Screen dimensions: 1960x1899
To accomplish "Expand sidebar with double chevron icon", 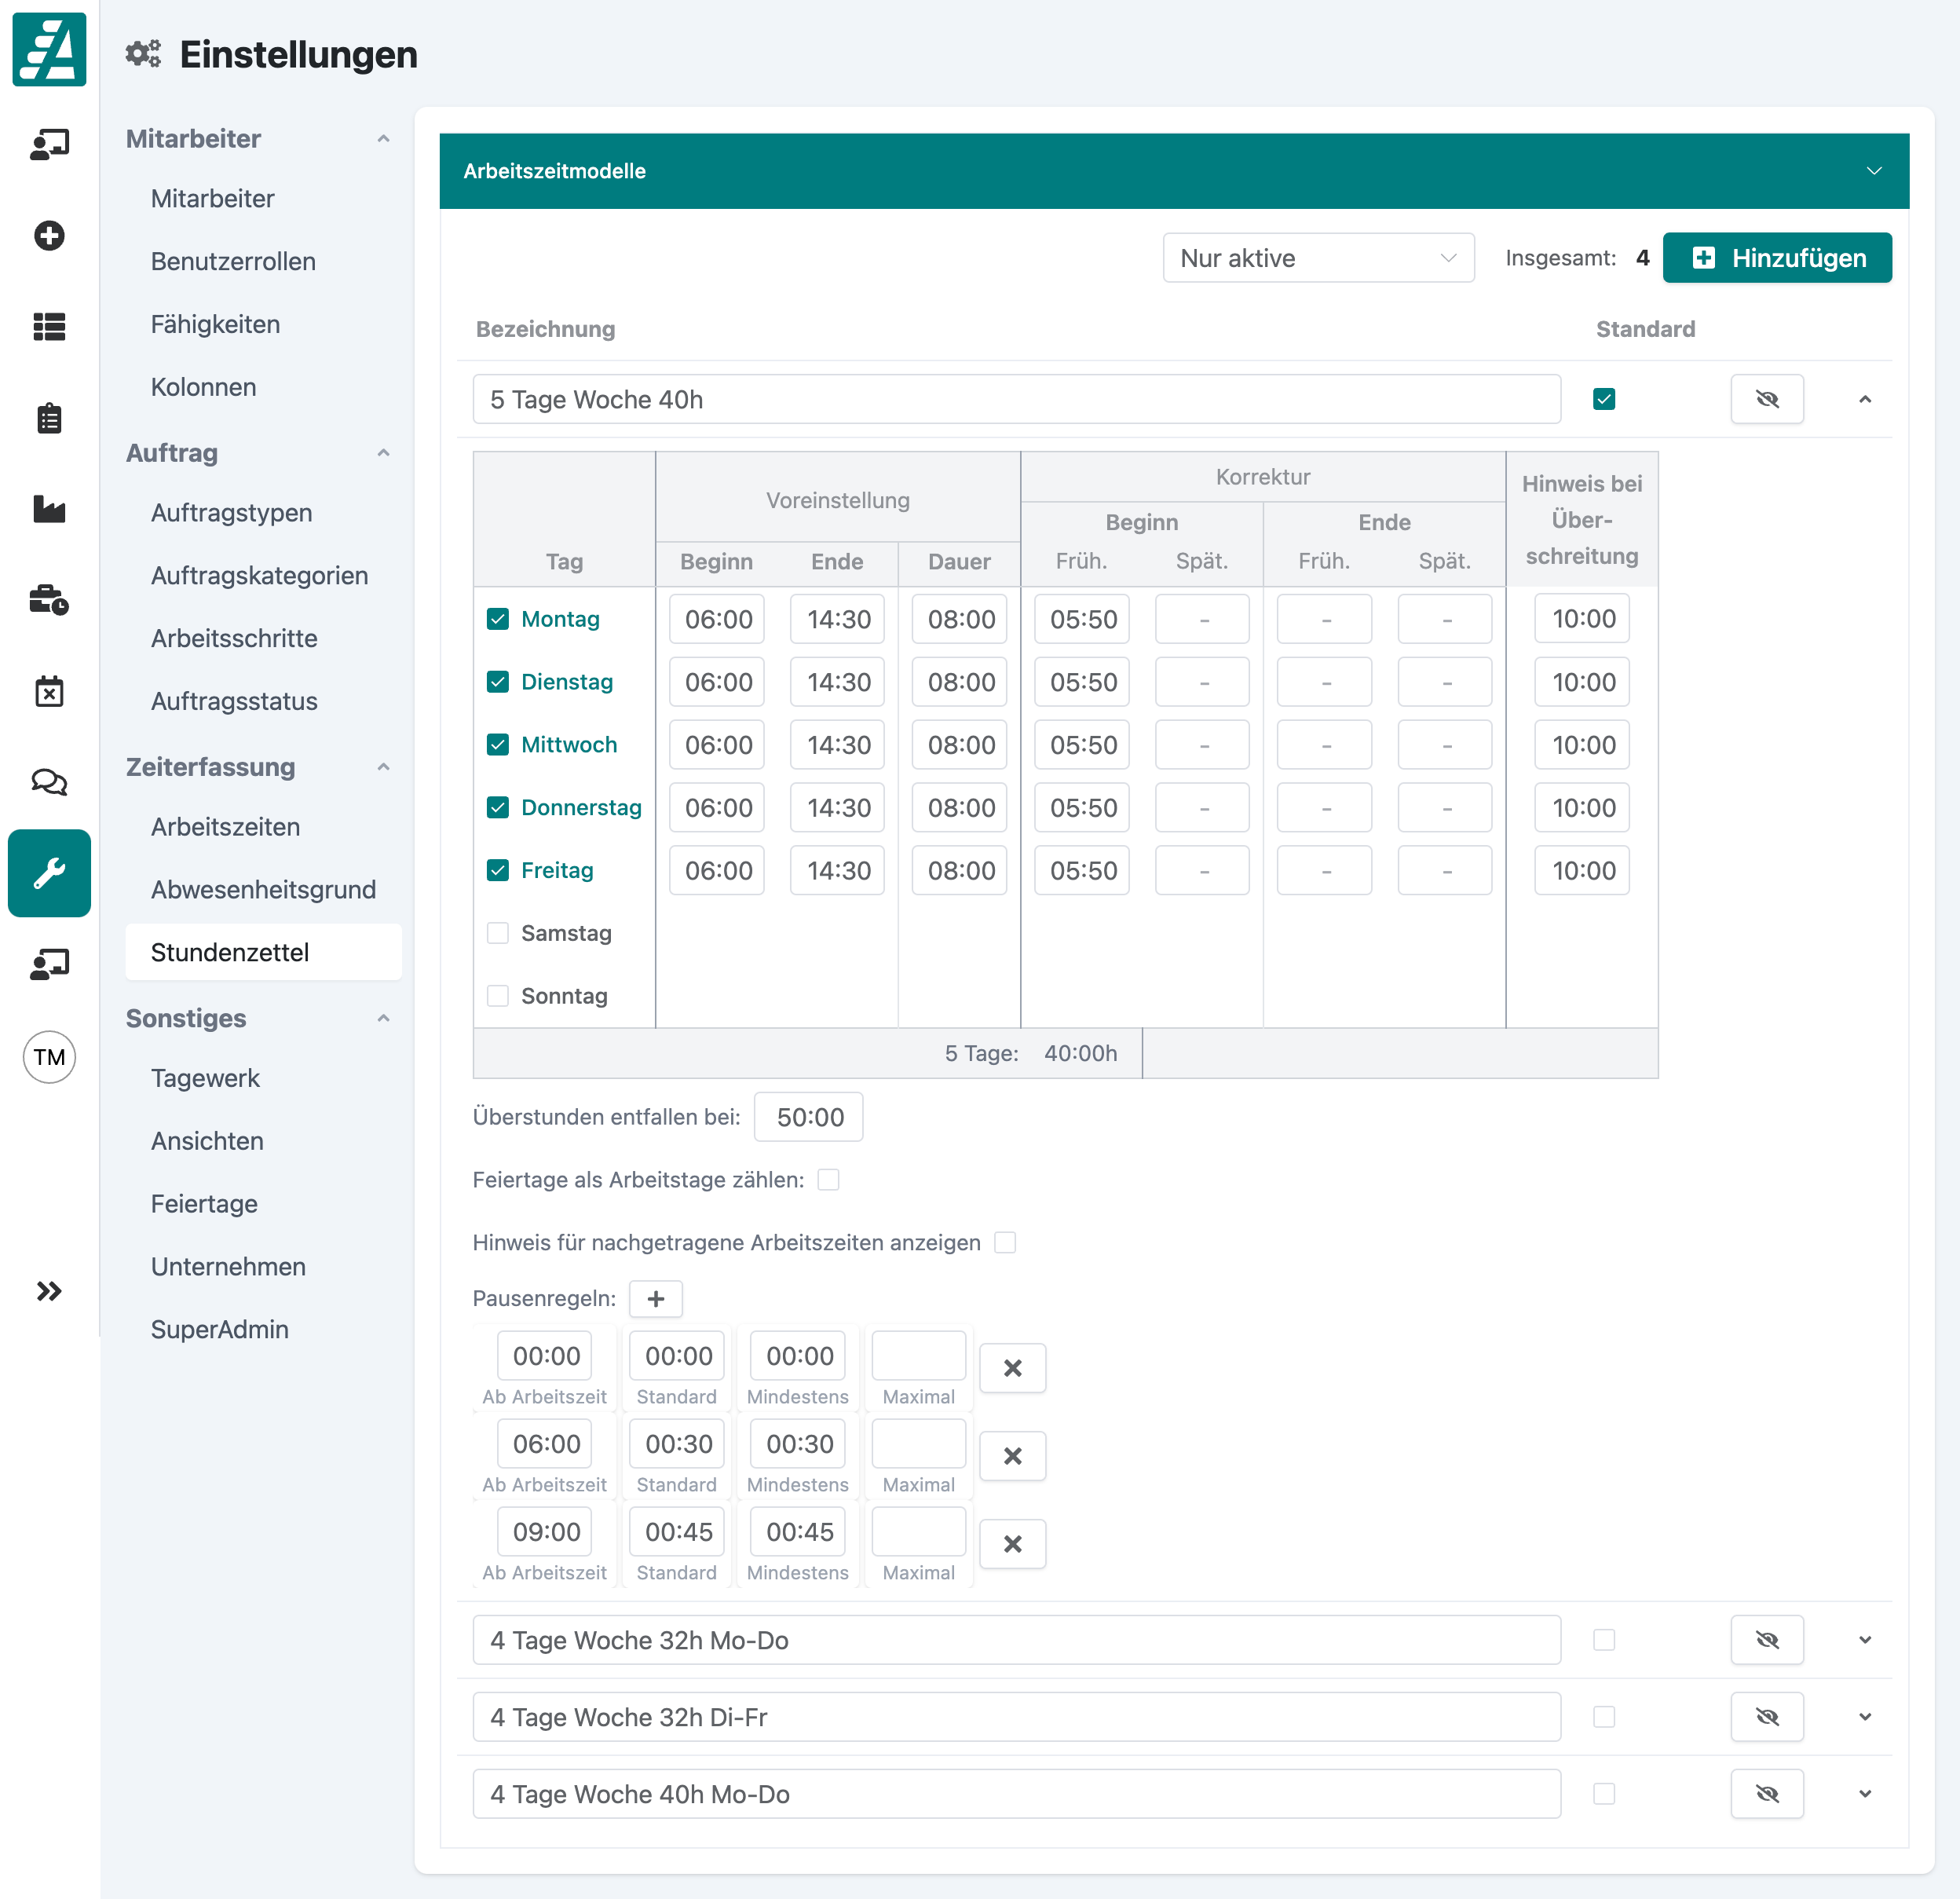I will 49,1291.
